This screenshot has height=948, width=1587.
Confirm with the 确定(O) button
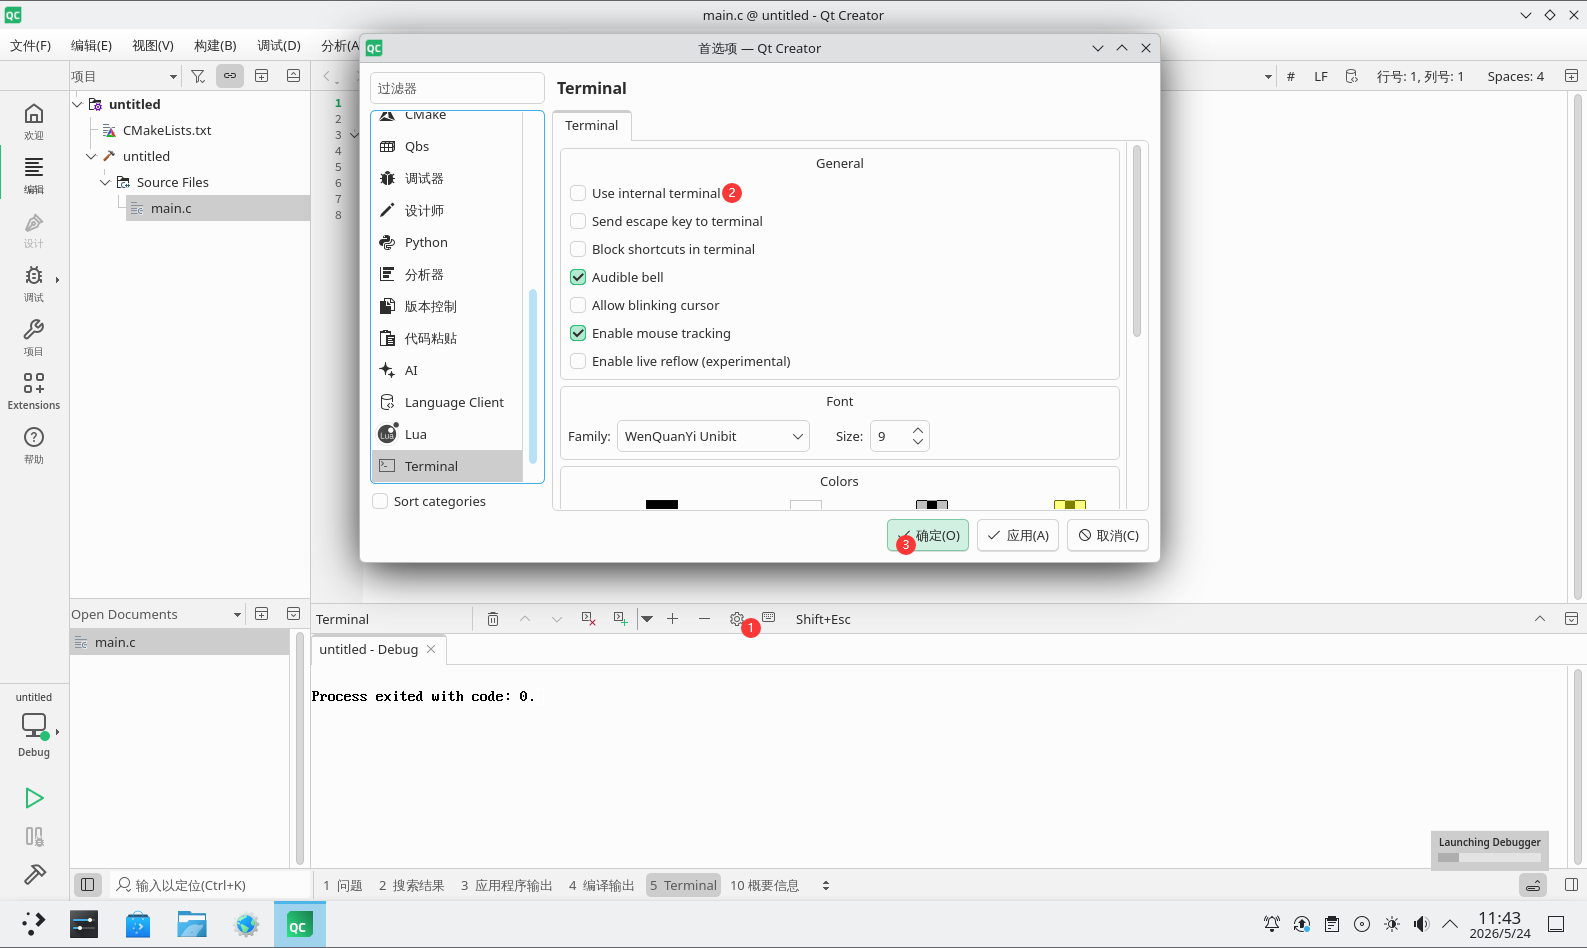(928, 535)
